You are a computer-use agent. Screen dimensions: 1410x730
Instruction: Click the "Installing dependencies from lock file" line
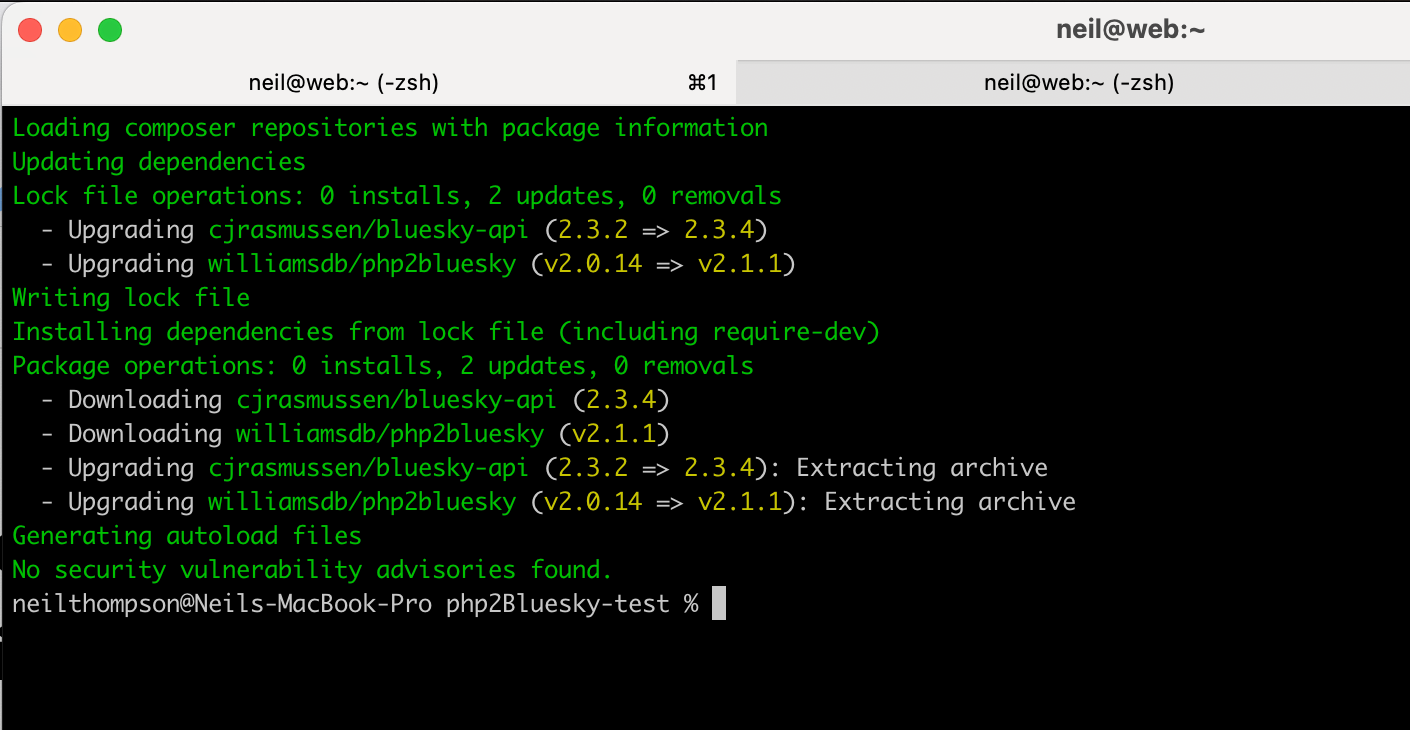coord(446,332)
